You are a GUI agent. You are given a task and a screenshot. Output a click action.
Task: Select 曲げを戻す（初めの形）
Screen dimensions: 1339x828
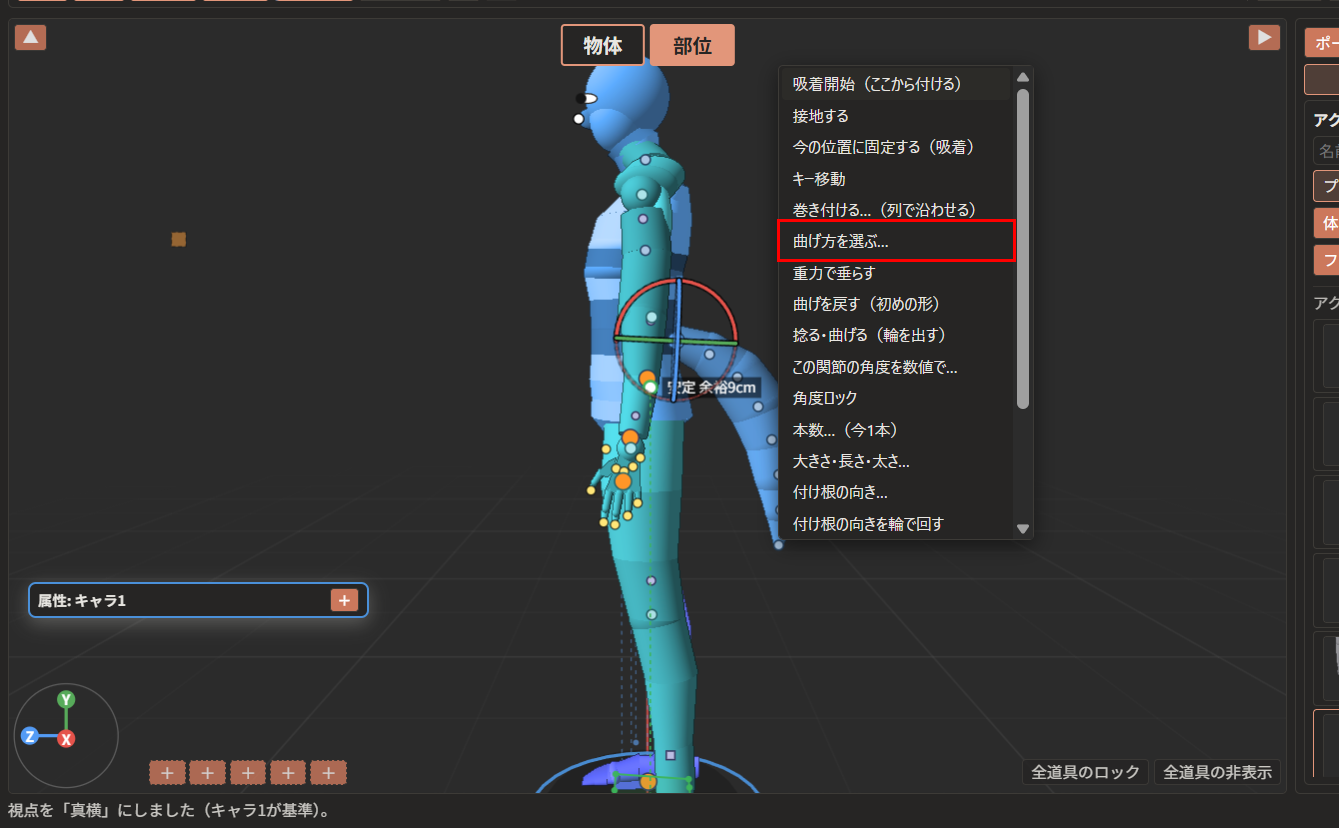[896, 304]
